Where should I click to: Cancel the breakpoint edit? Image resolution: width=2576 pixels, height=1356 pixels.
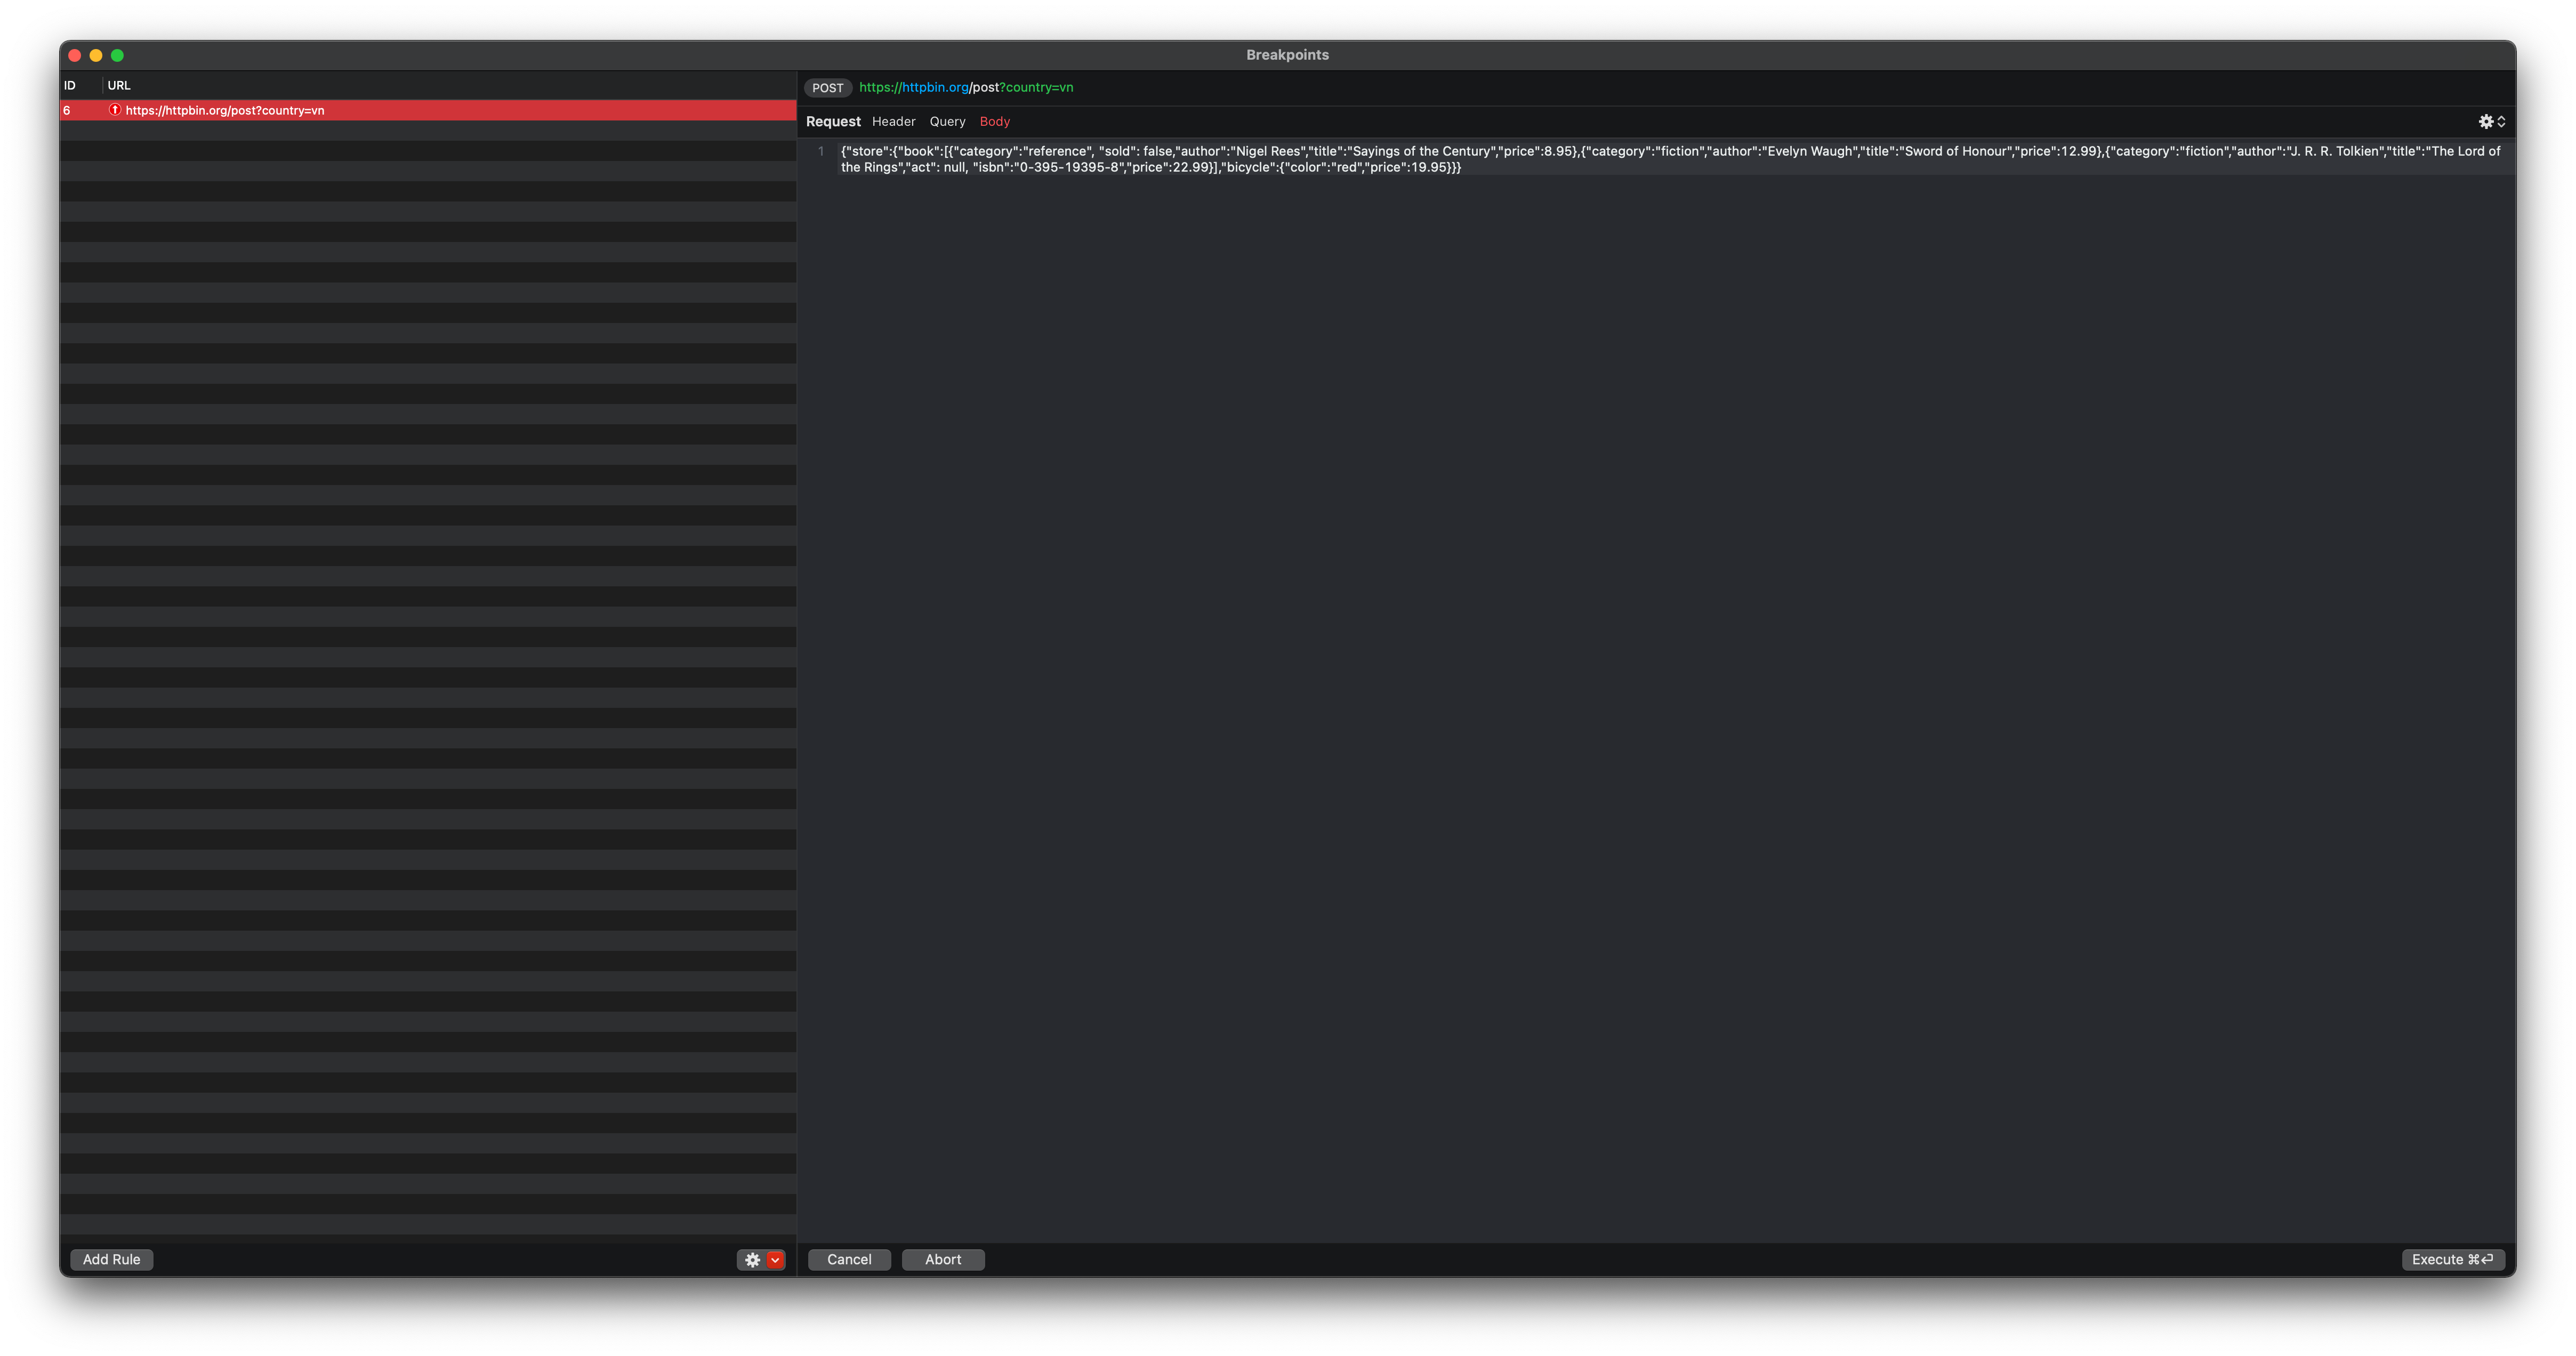(x=848, y=1259)
